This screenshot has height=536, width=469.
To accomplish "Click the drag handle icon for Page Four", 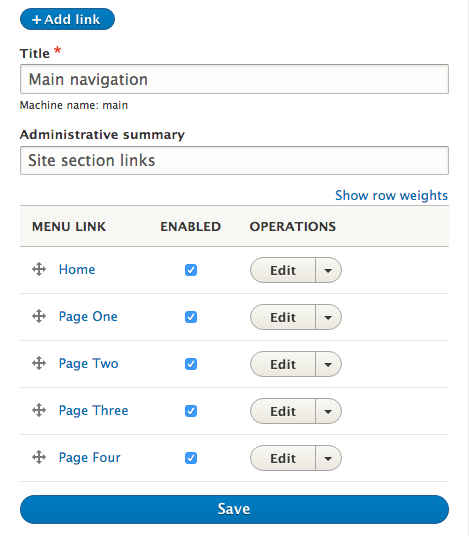I will tap(39, 457).
